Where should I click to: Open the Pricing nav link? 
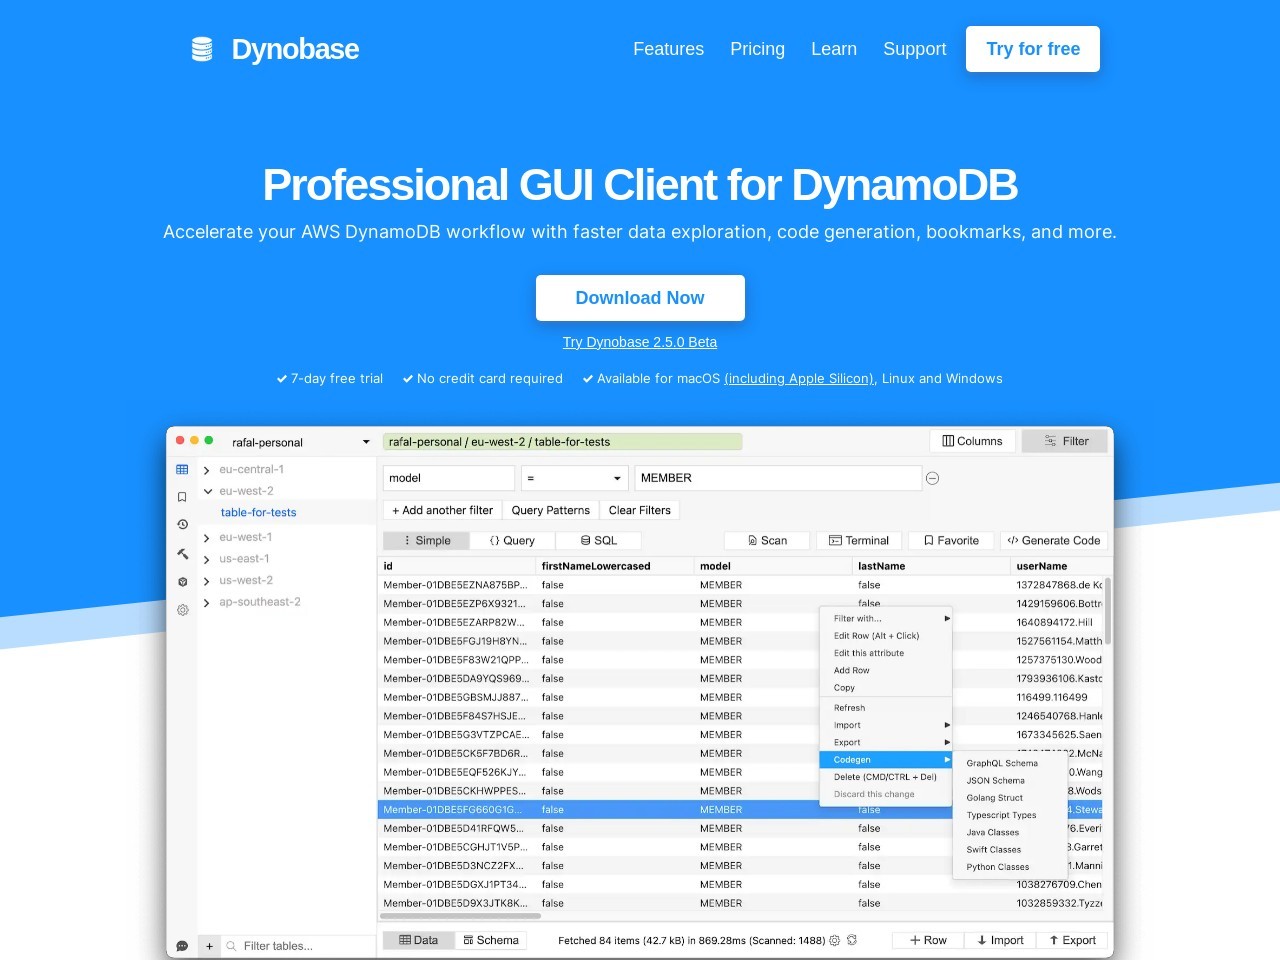click(x=757, y=49)
